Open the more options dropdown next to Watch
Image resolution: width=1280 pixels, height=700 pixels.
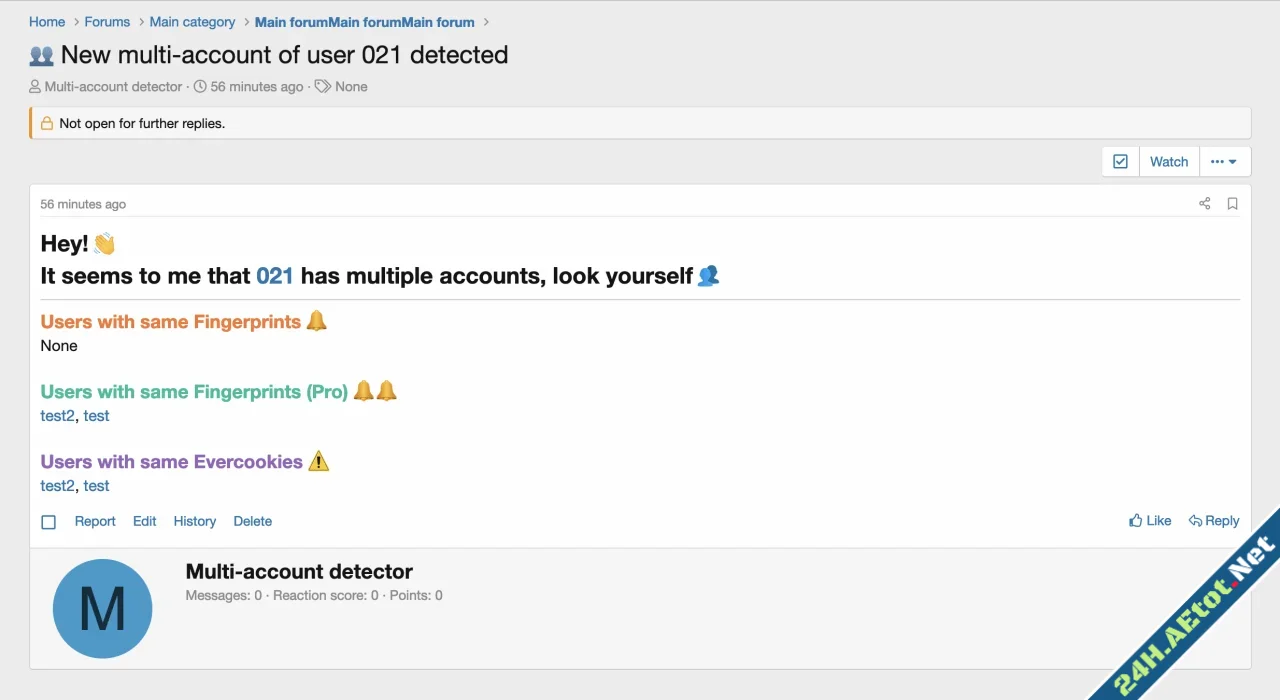pyautogui.click(x=1224, y=161)
